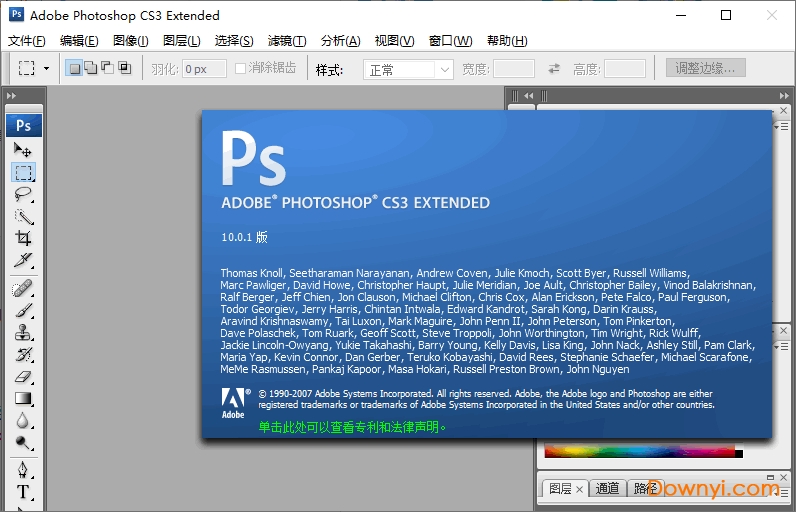The width and height of the screenshot is (796, 512).
Task: Collapse right panel dock to icons
Action: coord(784,95)
